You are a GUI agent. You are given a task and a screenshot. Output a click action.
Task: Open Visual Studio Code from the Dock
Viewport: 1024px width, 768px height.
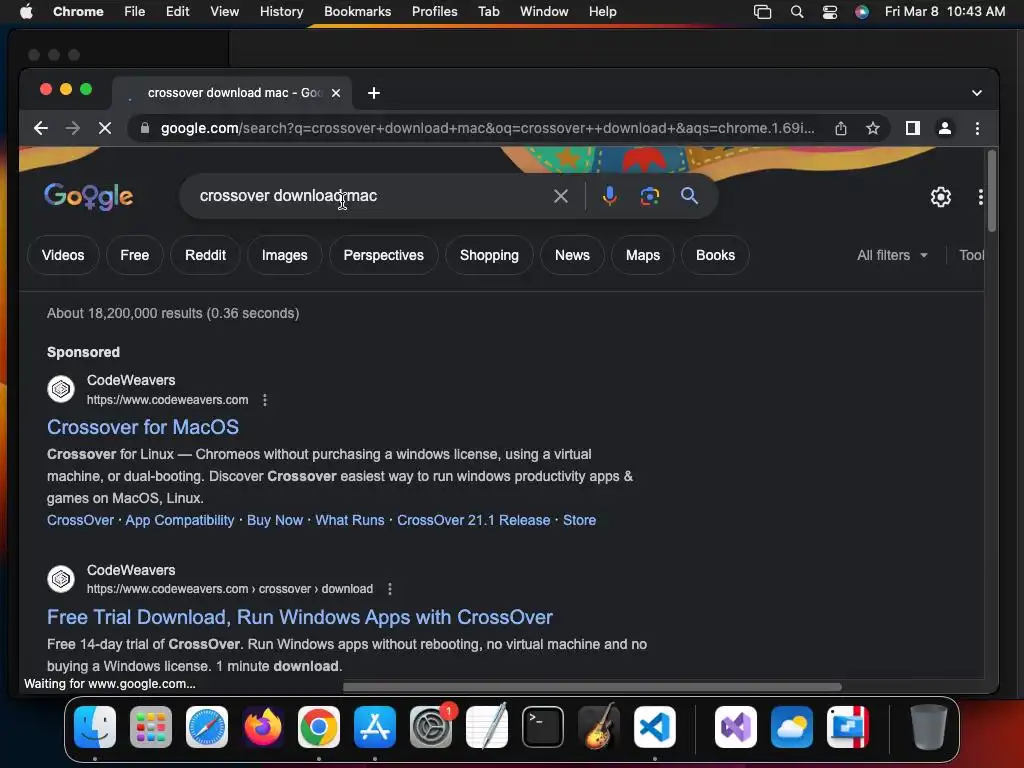pos(655,727)
